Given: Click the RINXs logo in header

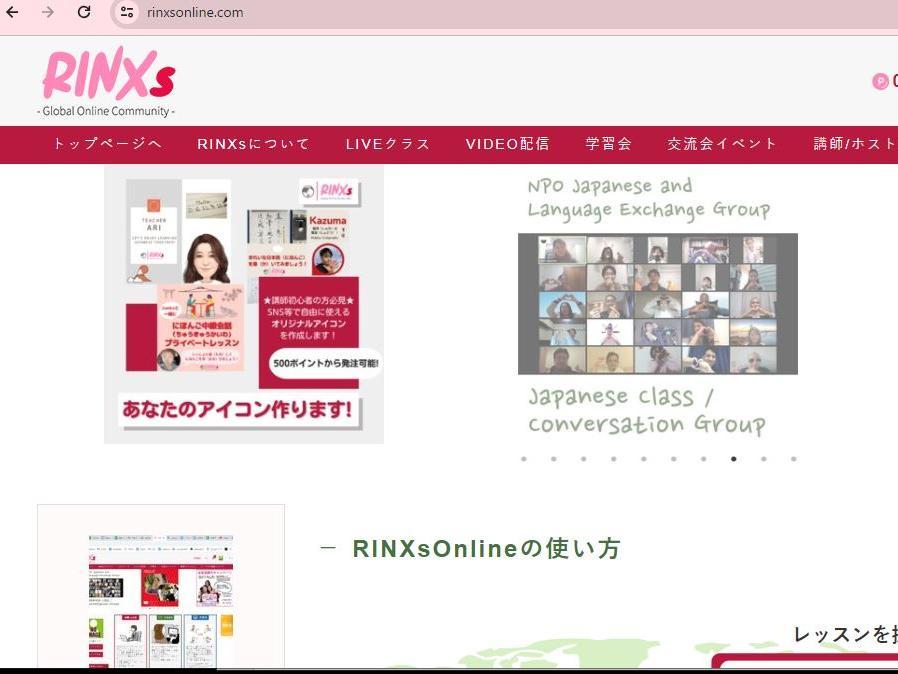Looking at the screenshot, I should 108,80.
